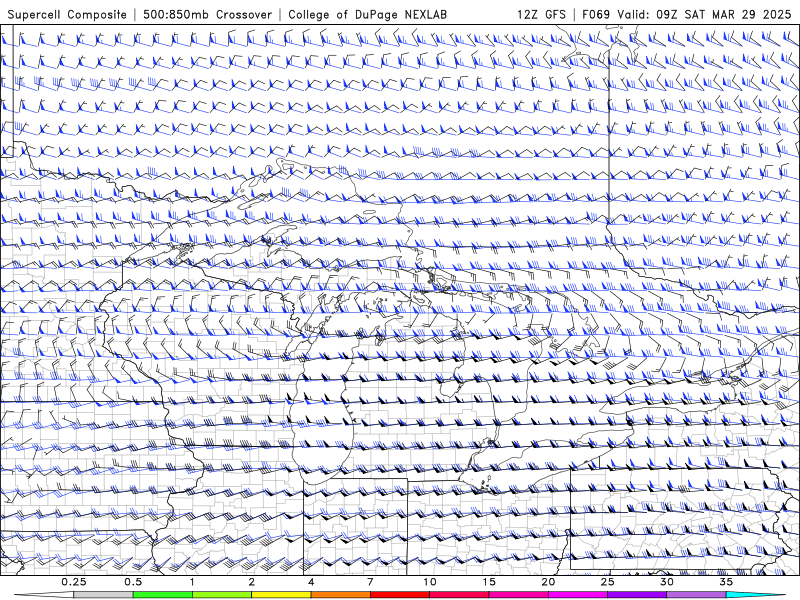800x600 pixels.
Task: Click the crimson 10–15 legend segment
Action: tap(459, 595)
